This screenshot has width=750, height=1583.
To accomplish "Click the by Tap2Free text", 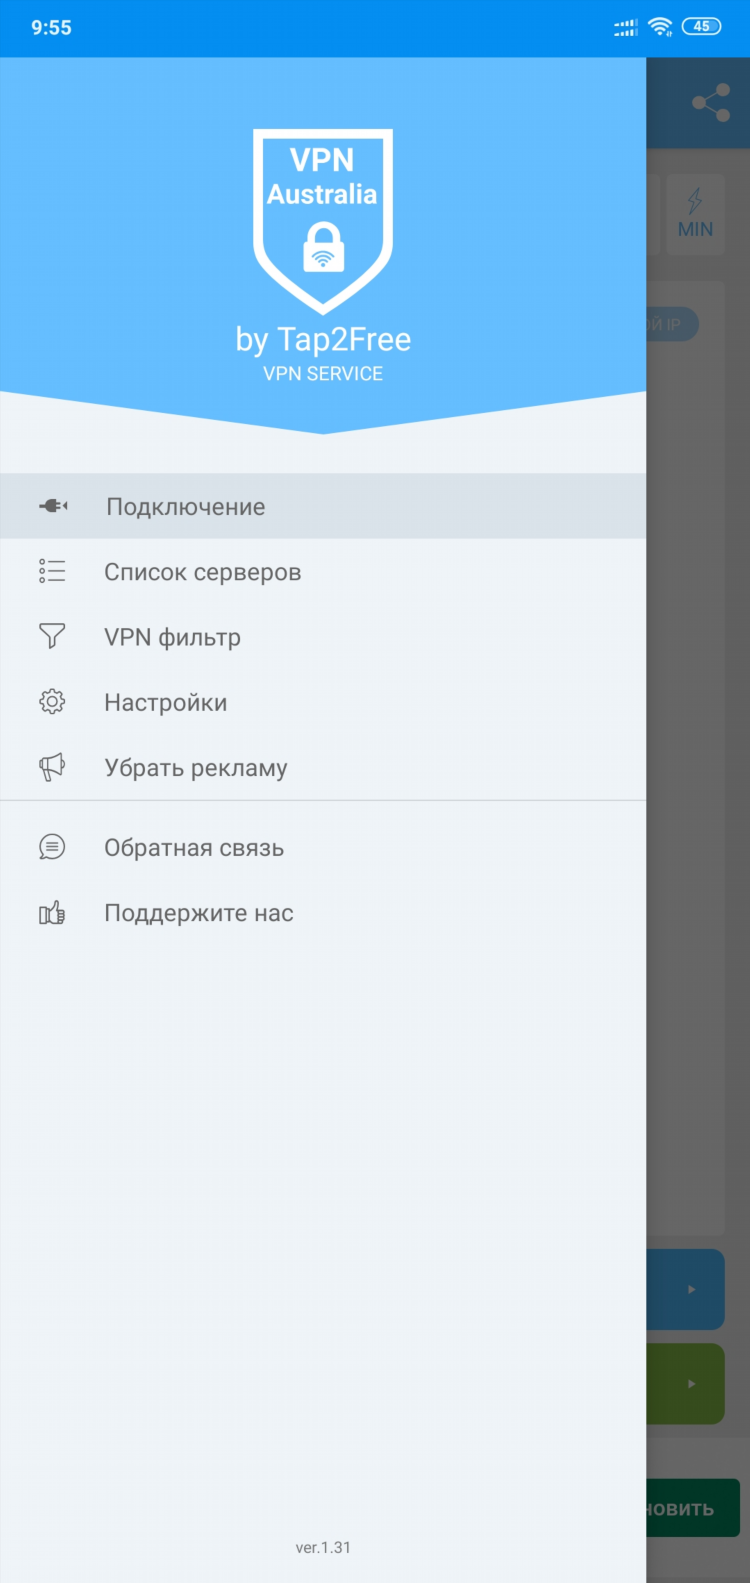I will [323, 340].
